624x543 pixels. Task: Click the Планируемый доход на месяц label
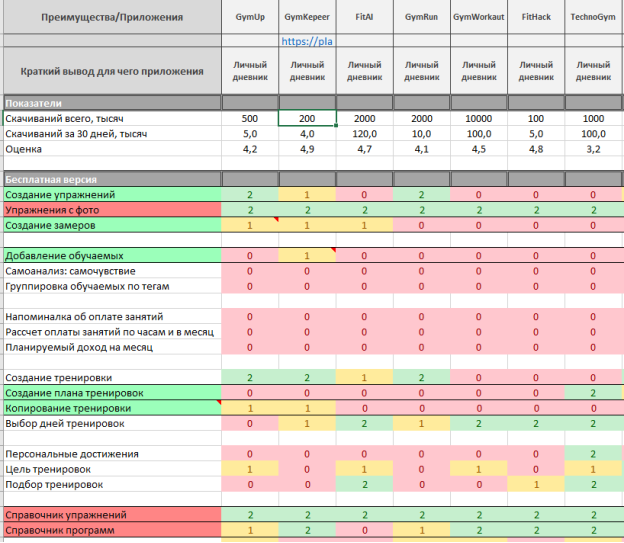79,347
